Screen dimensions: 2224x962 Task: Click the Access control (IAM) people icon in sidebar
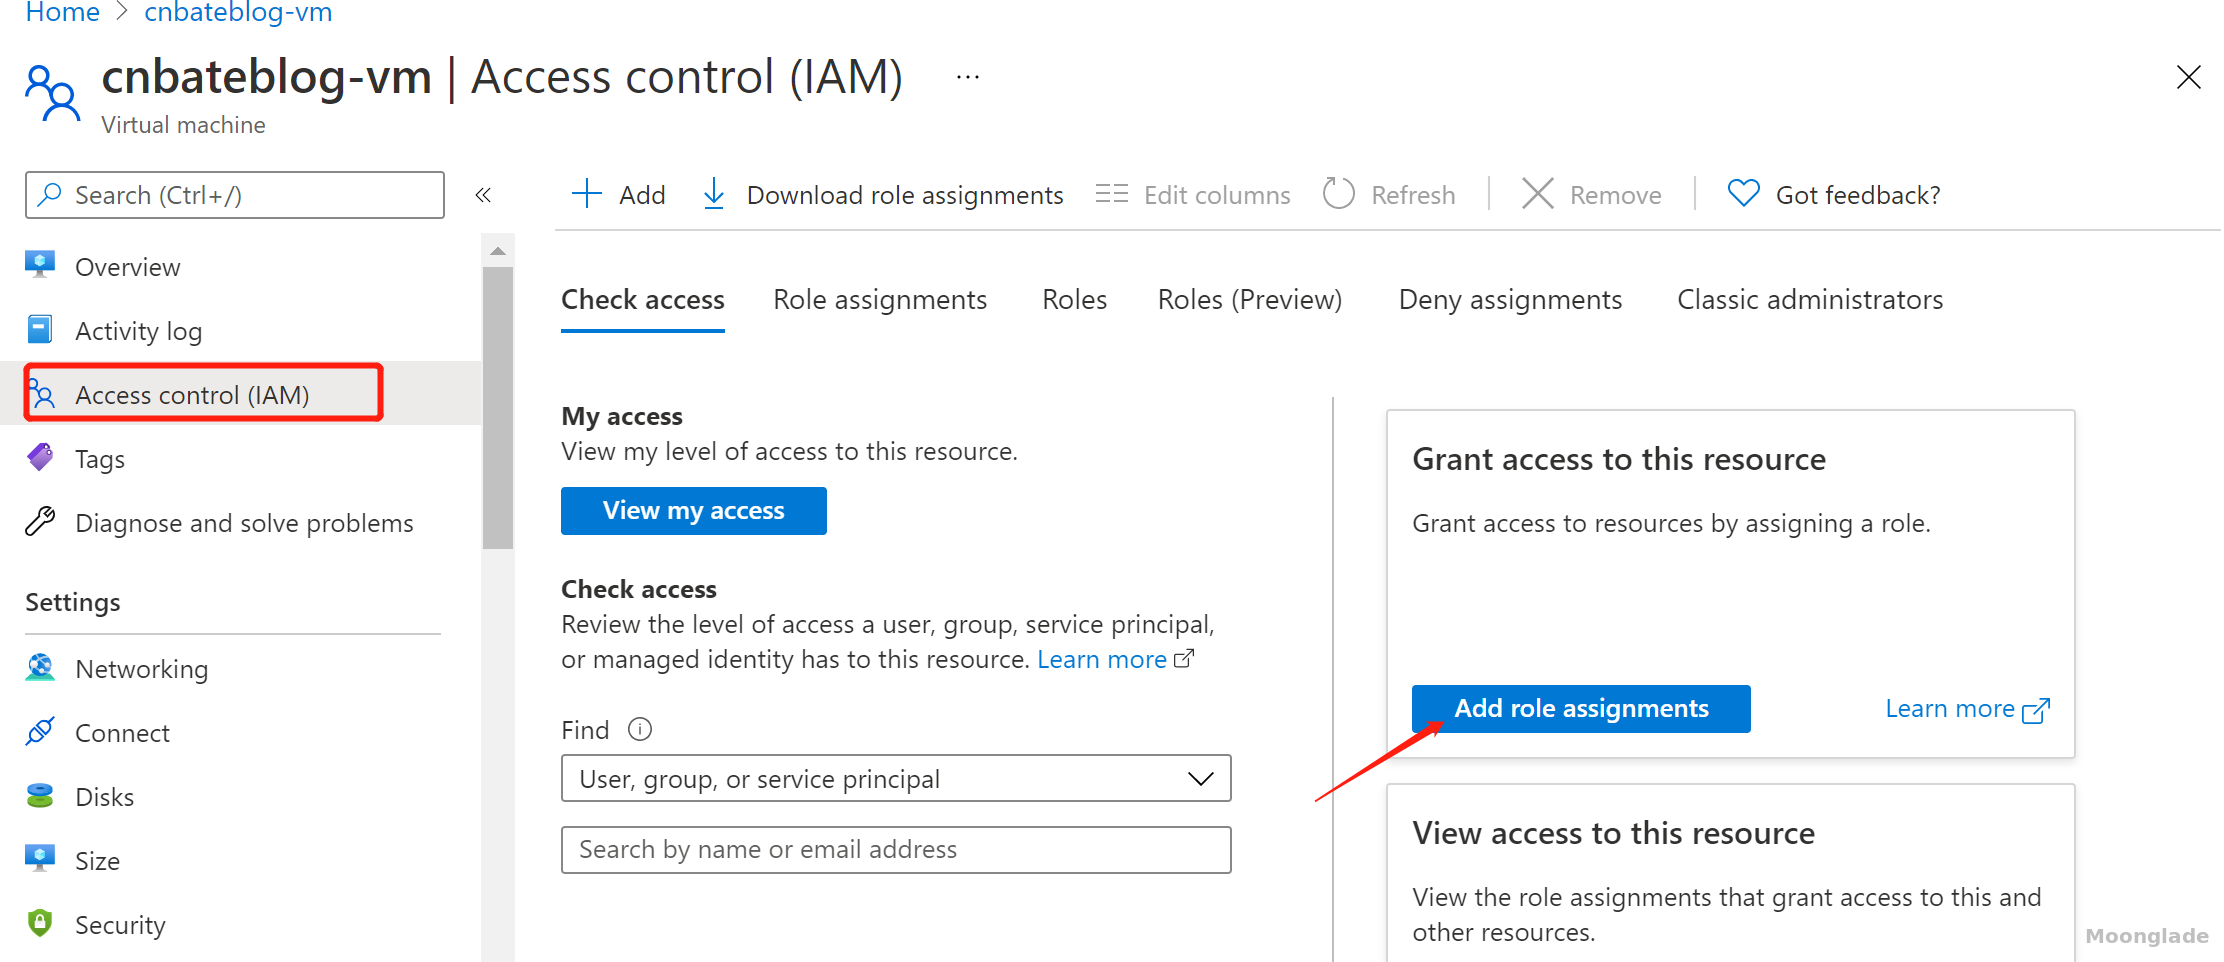click(42, 394)
